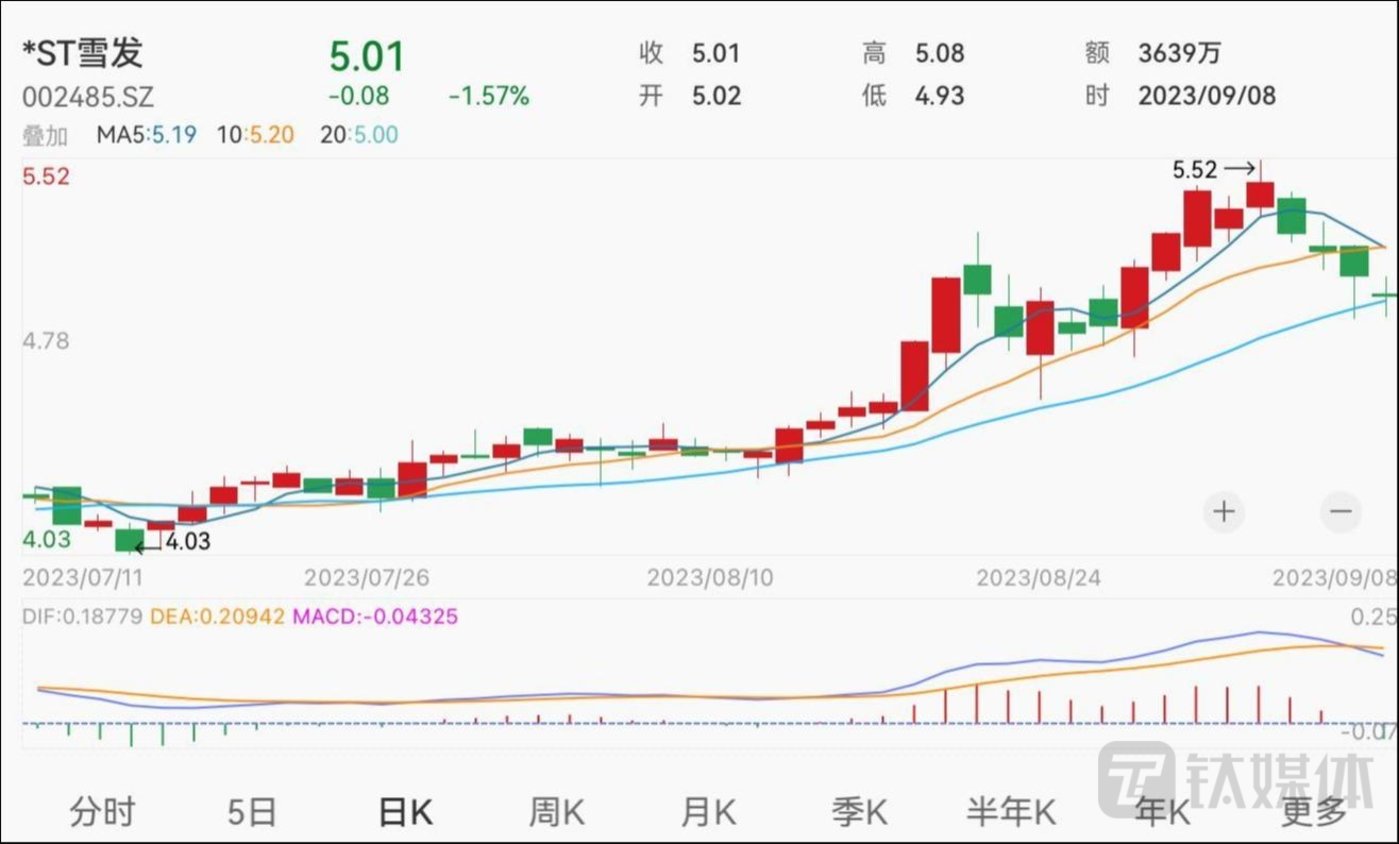Tap the MACD:-0.04325 label
The height and width of the screenshot is (844, 1399).
pyautogui.click(x=375, y=617)
